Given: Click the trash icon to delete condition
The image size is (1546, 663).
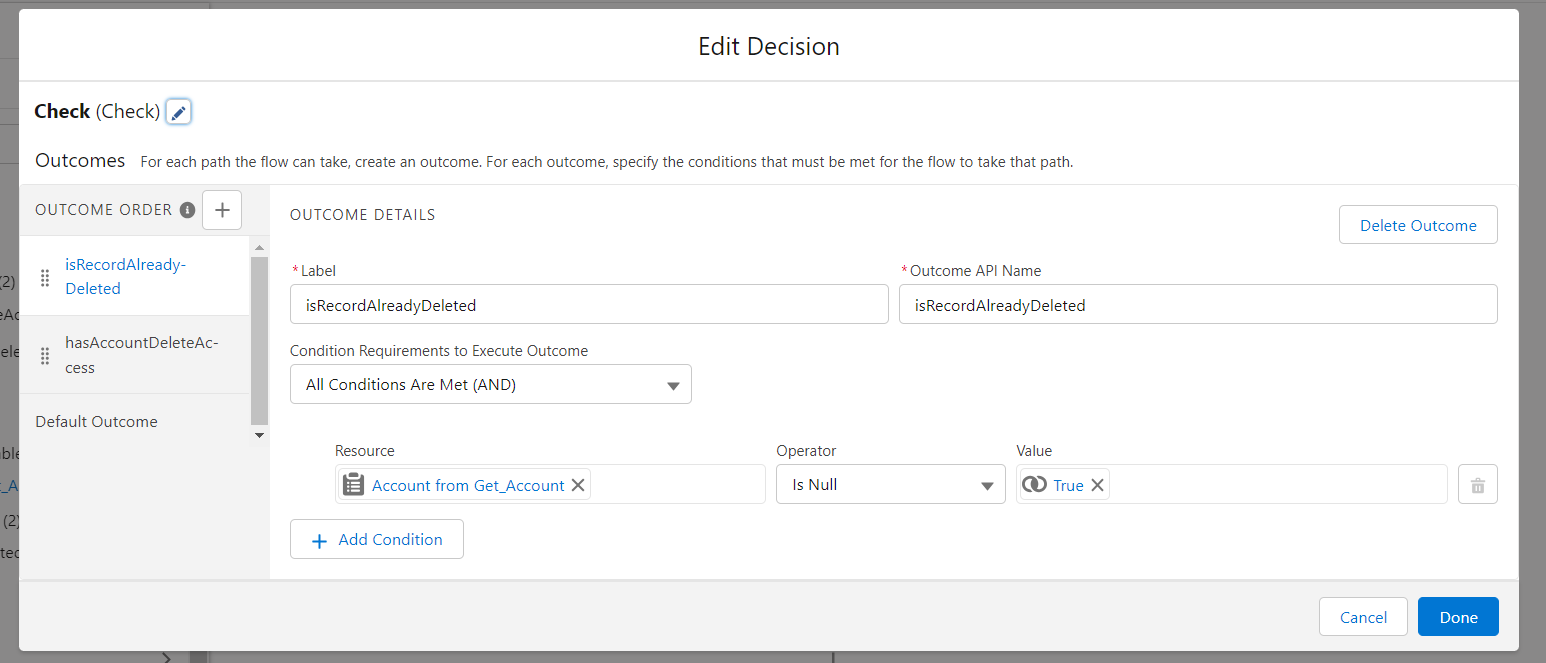Looking at the screenshot, I should tap(1477, 485).
